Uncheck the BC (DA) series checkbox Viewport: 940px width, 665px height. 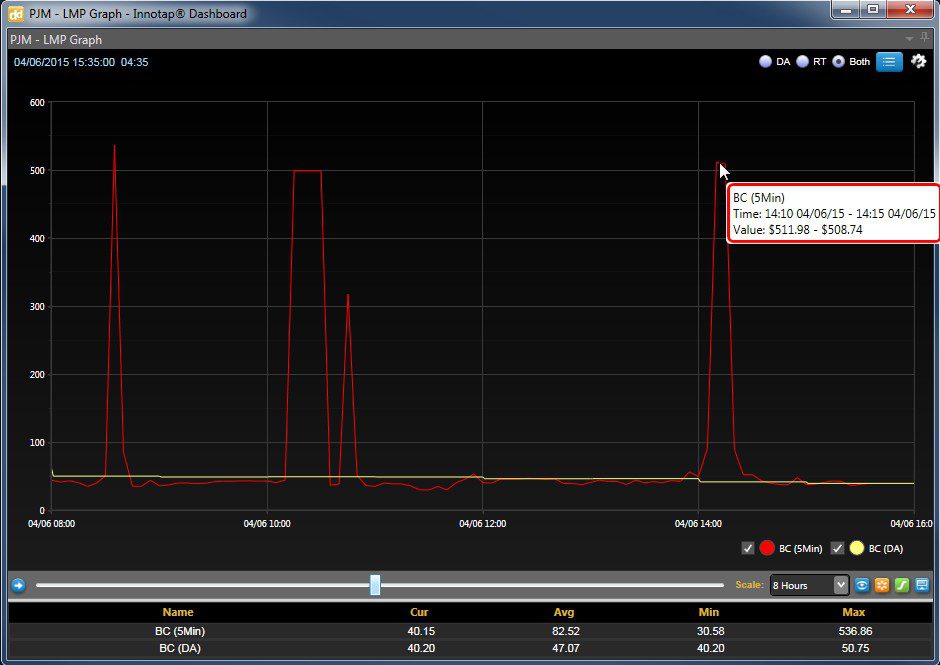click(x=837, y=548)
